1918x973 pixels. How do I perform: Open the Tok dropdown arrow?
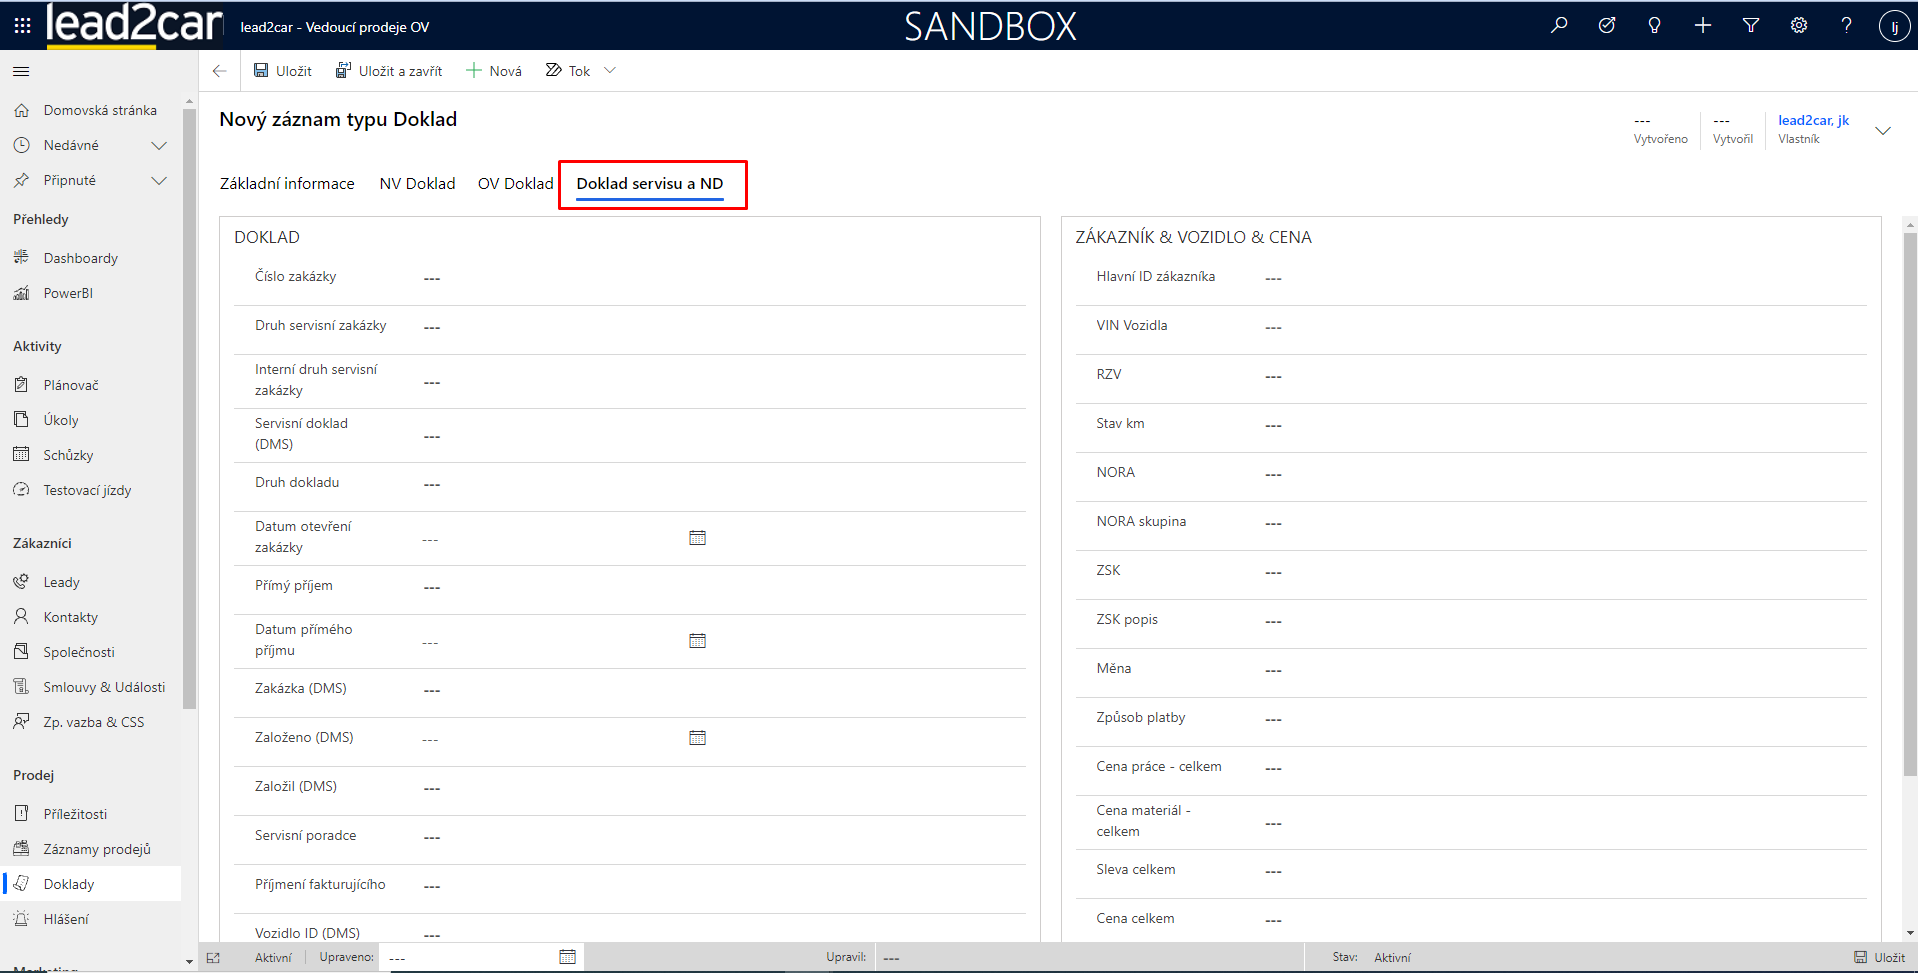click(610, 71)
